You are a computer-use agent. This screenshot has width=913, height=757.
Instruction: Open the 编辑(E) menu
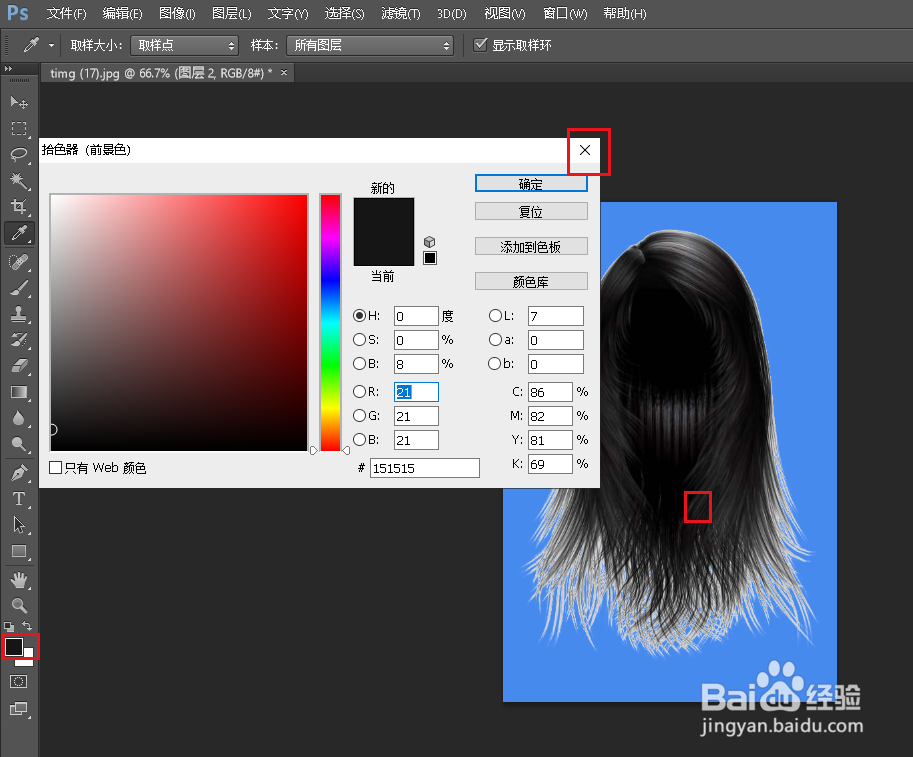[122, 13]
